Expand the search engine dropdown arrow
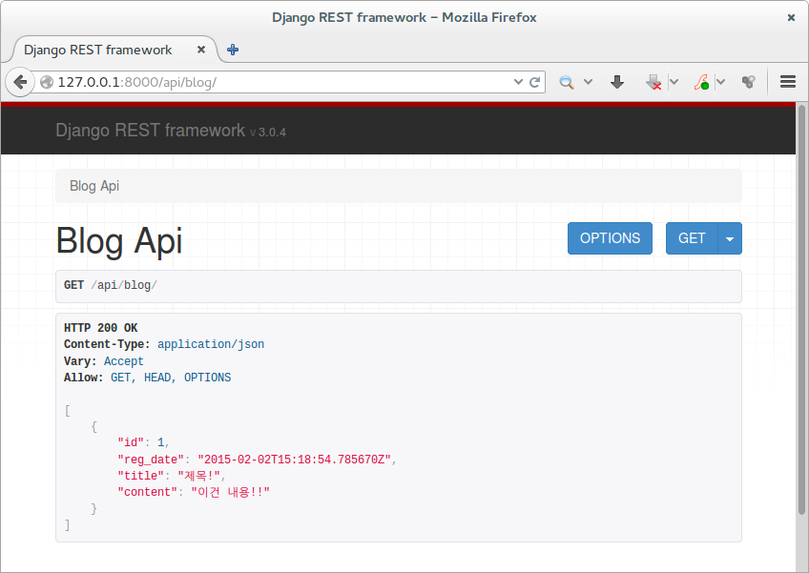The image size is (809, 573). [x=588, y=82]
